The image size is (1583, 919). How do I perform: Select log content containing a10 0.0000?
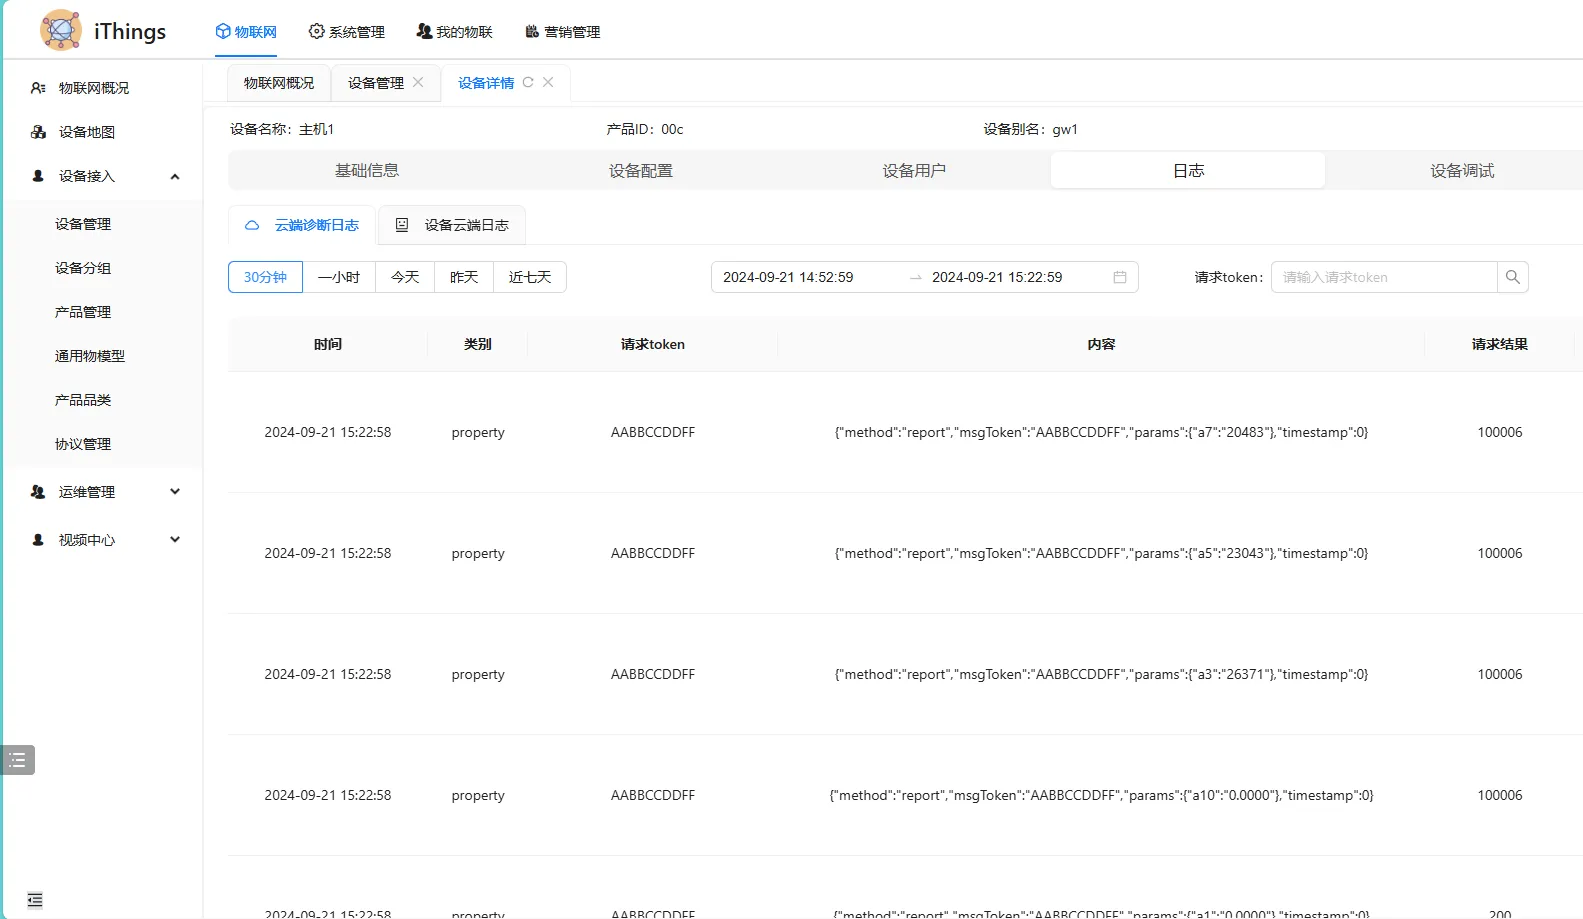pos(1101,795)
